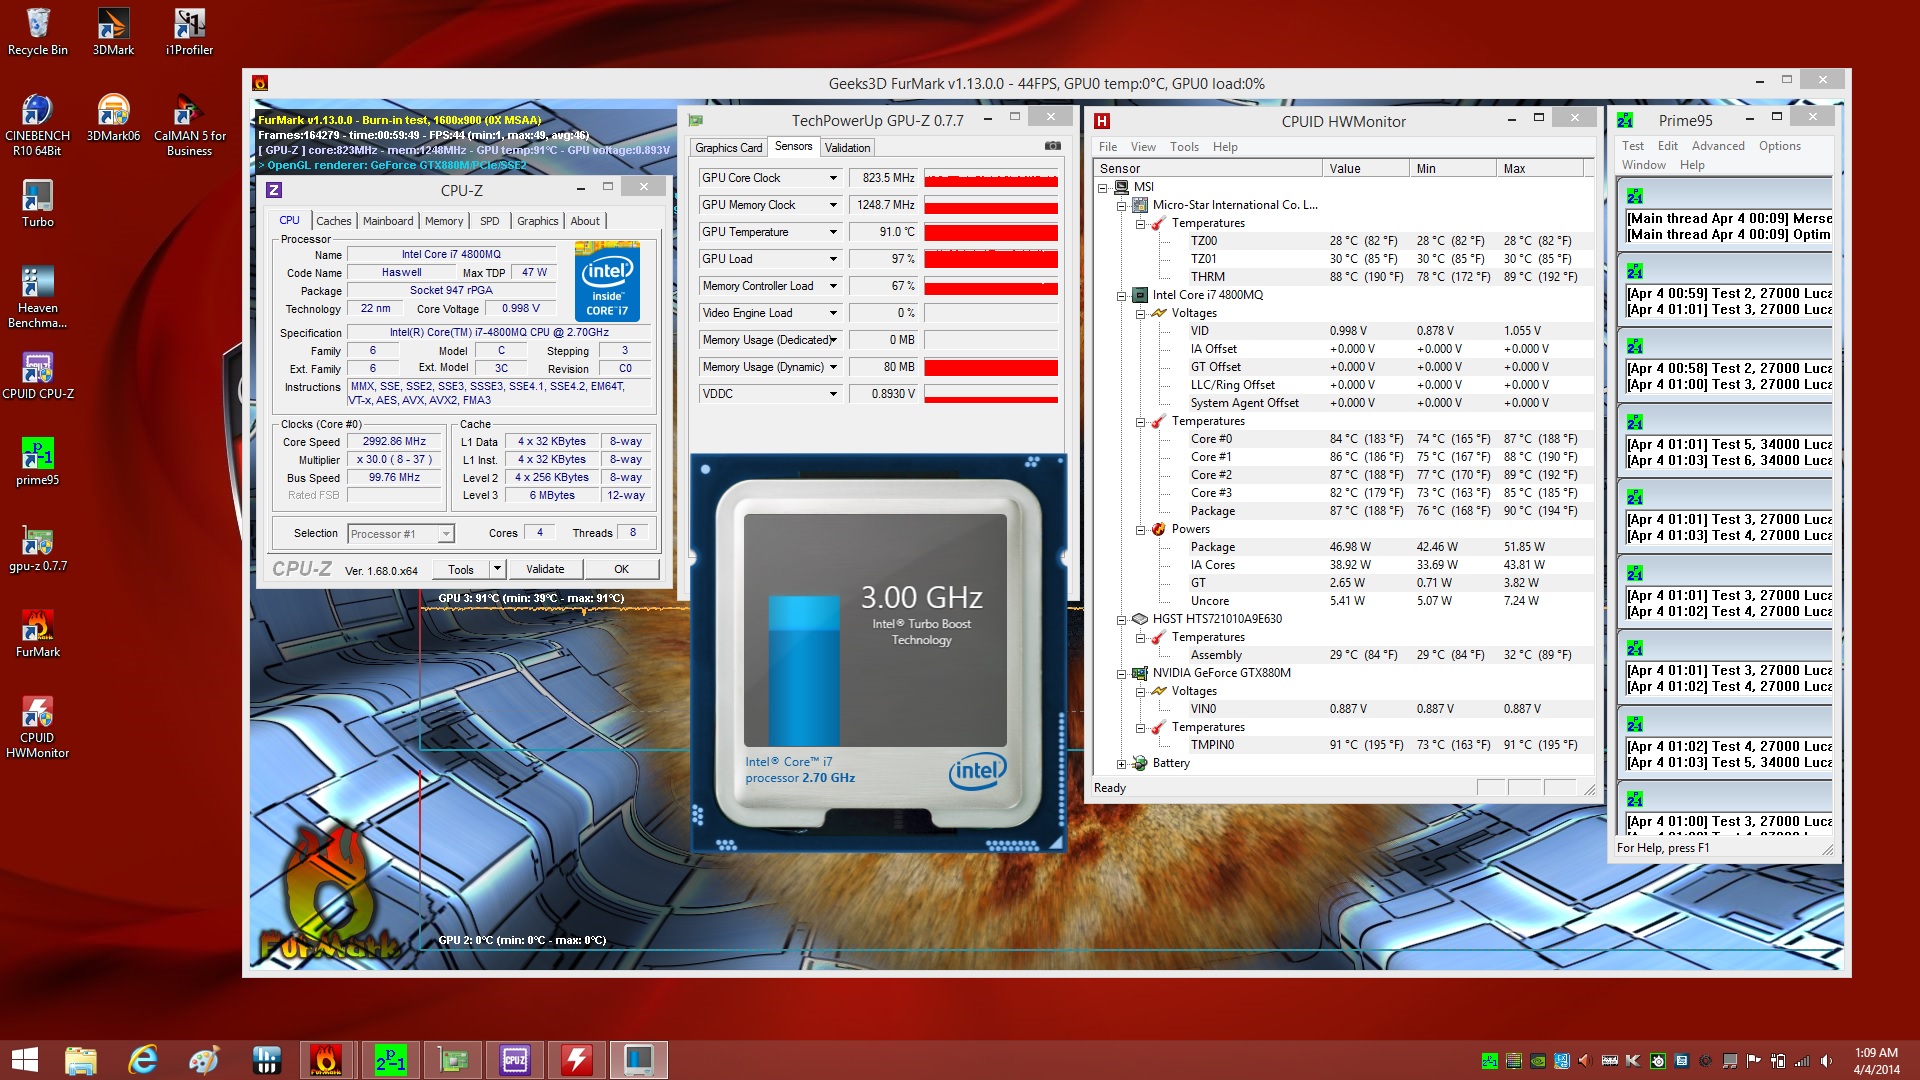Screen dimensions: 1920x1080
Task: Click the Prime95 taskbar icon
Action: point(390,1059)
